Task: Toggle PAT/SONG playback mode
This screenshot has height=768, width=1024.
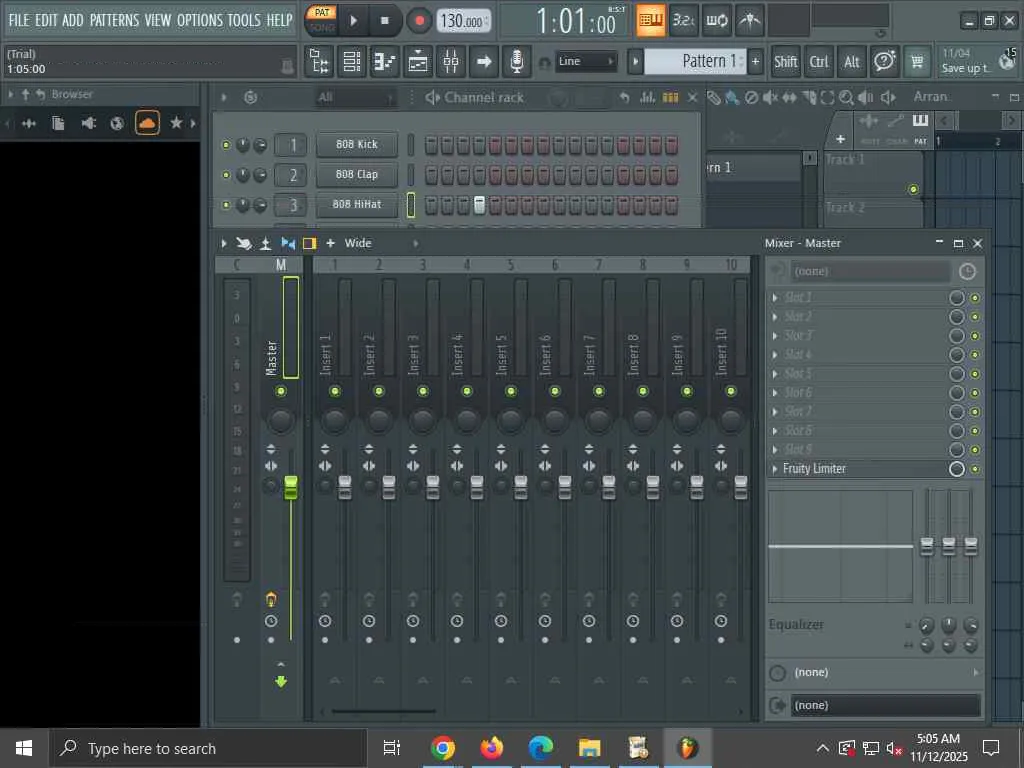Action: point(322,20)
